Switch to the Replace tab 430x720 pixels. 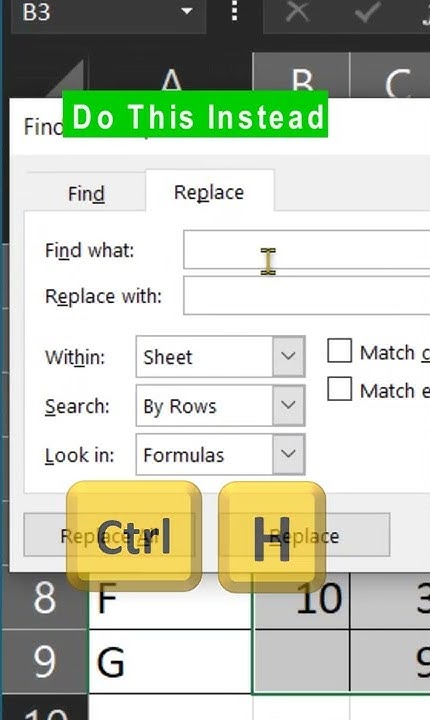click(x=209, y=192)
